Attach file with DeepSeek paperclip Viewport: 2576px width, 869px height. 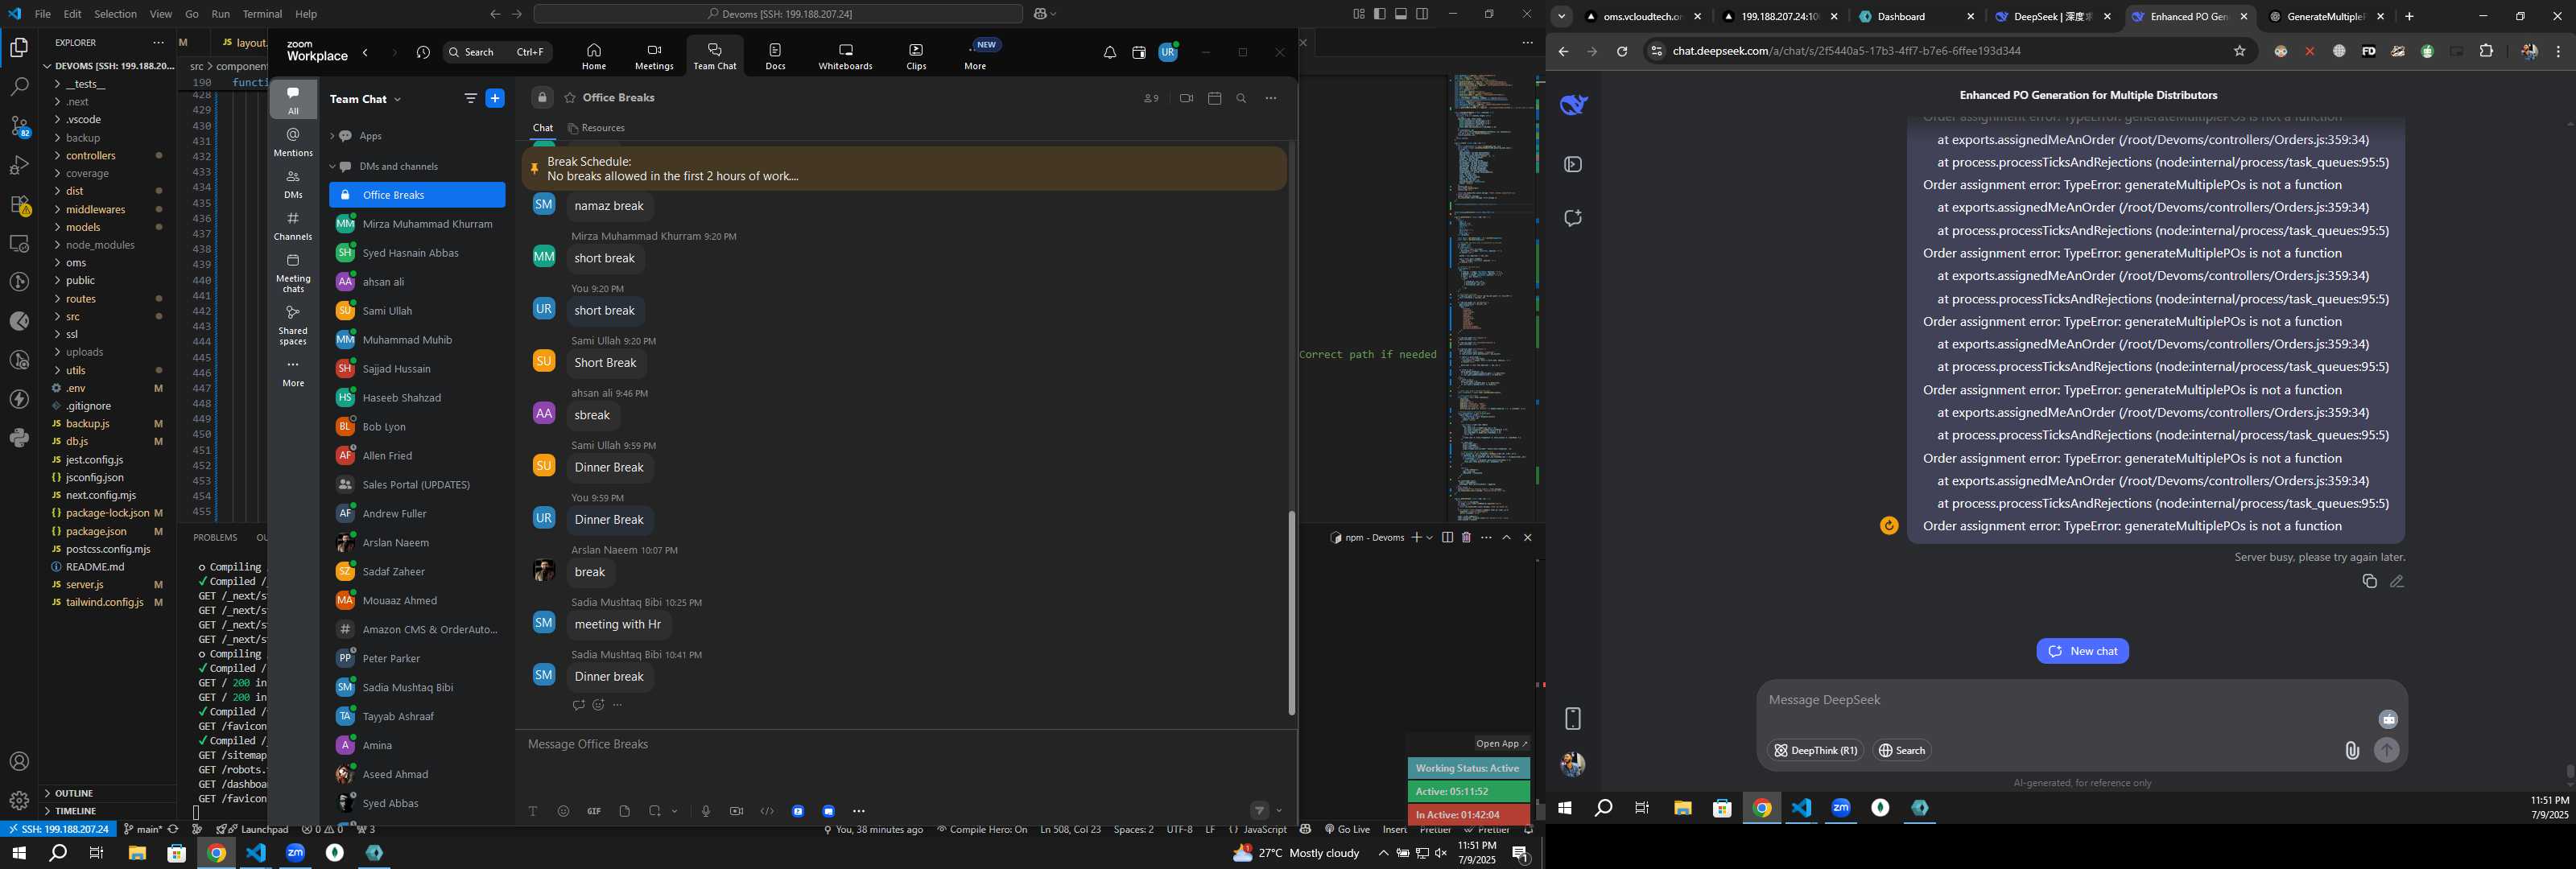2352,751
